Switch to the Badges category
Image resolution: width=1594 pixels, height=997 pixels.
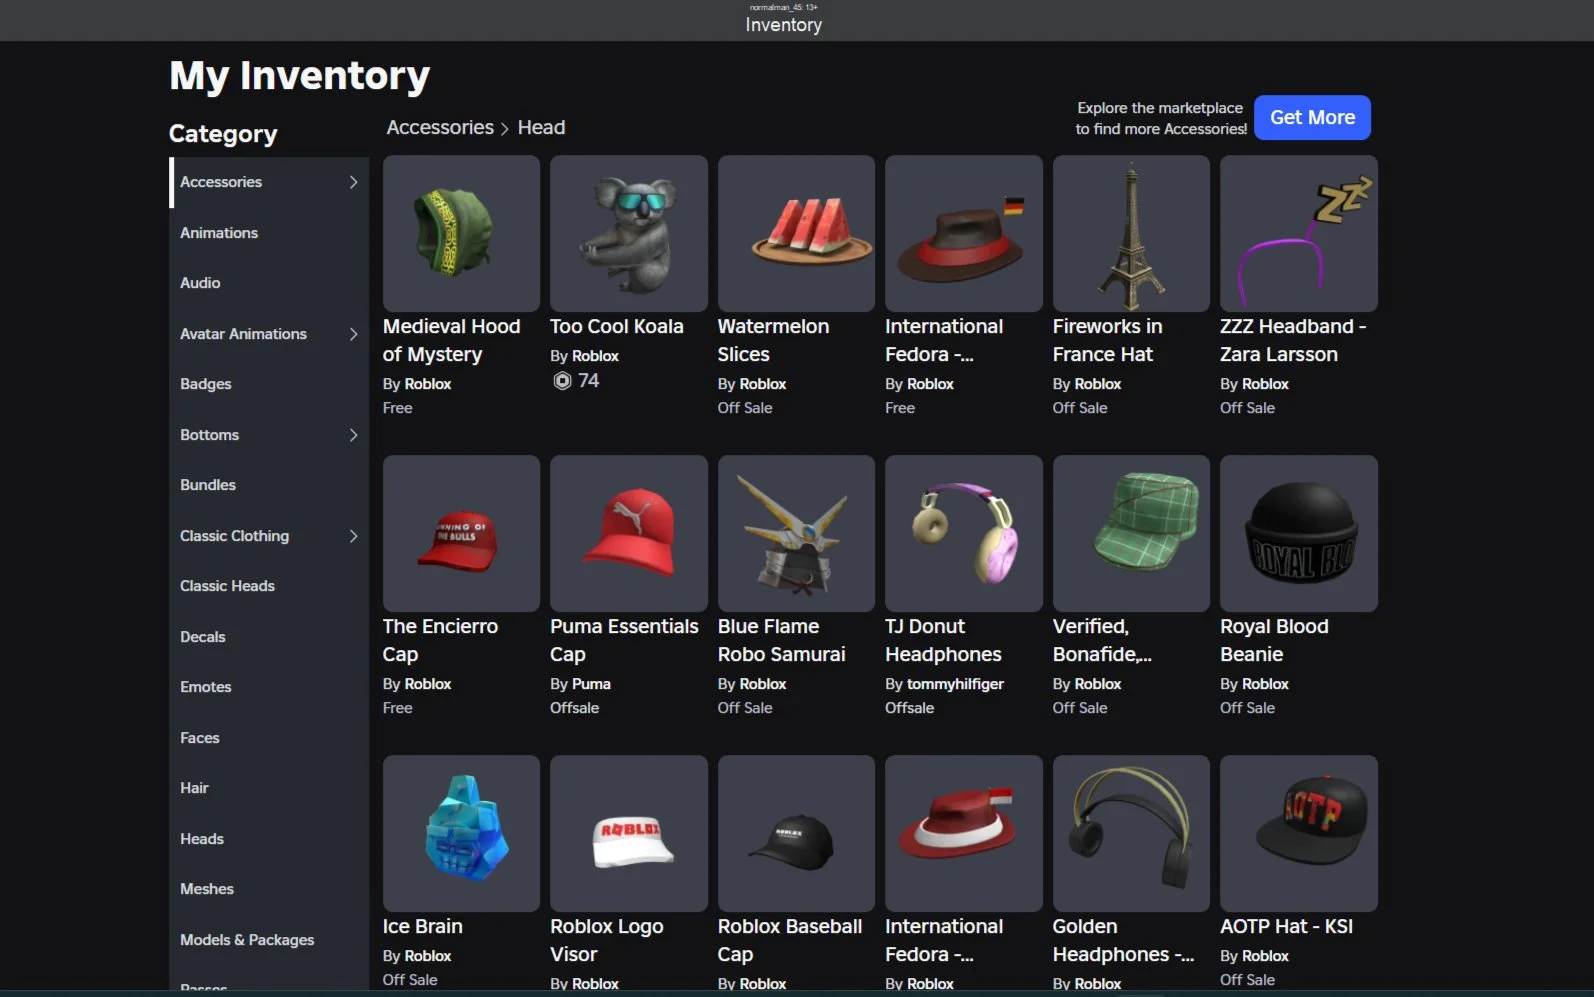point(269,384)
